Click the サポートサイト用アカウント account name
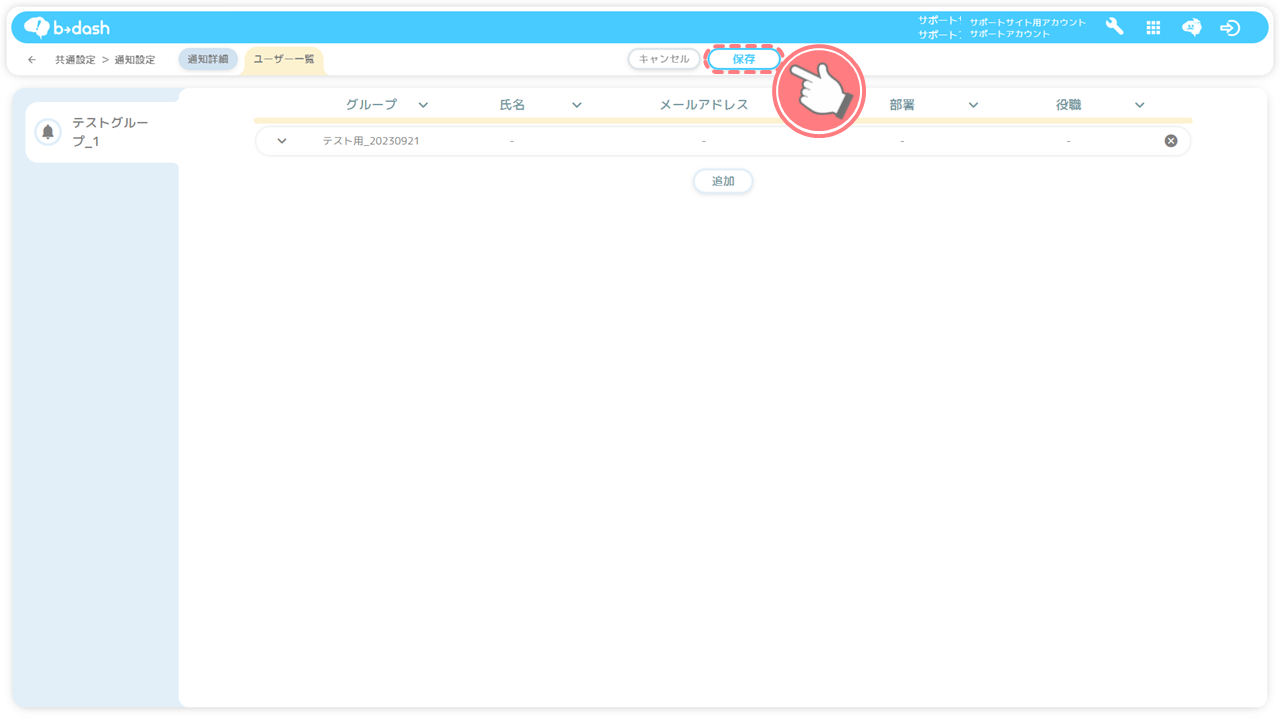This screenshot has height=720, width=1280. click(x=1027, y=22)
